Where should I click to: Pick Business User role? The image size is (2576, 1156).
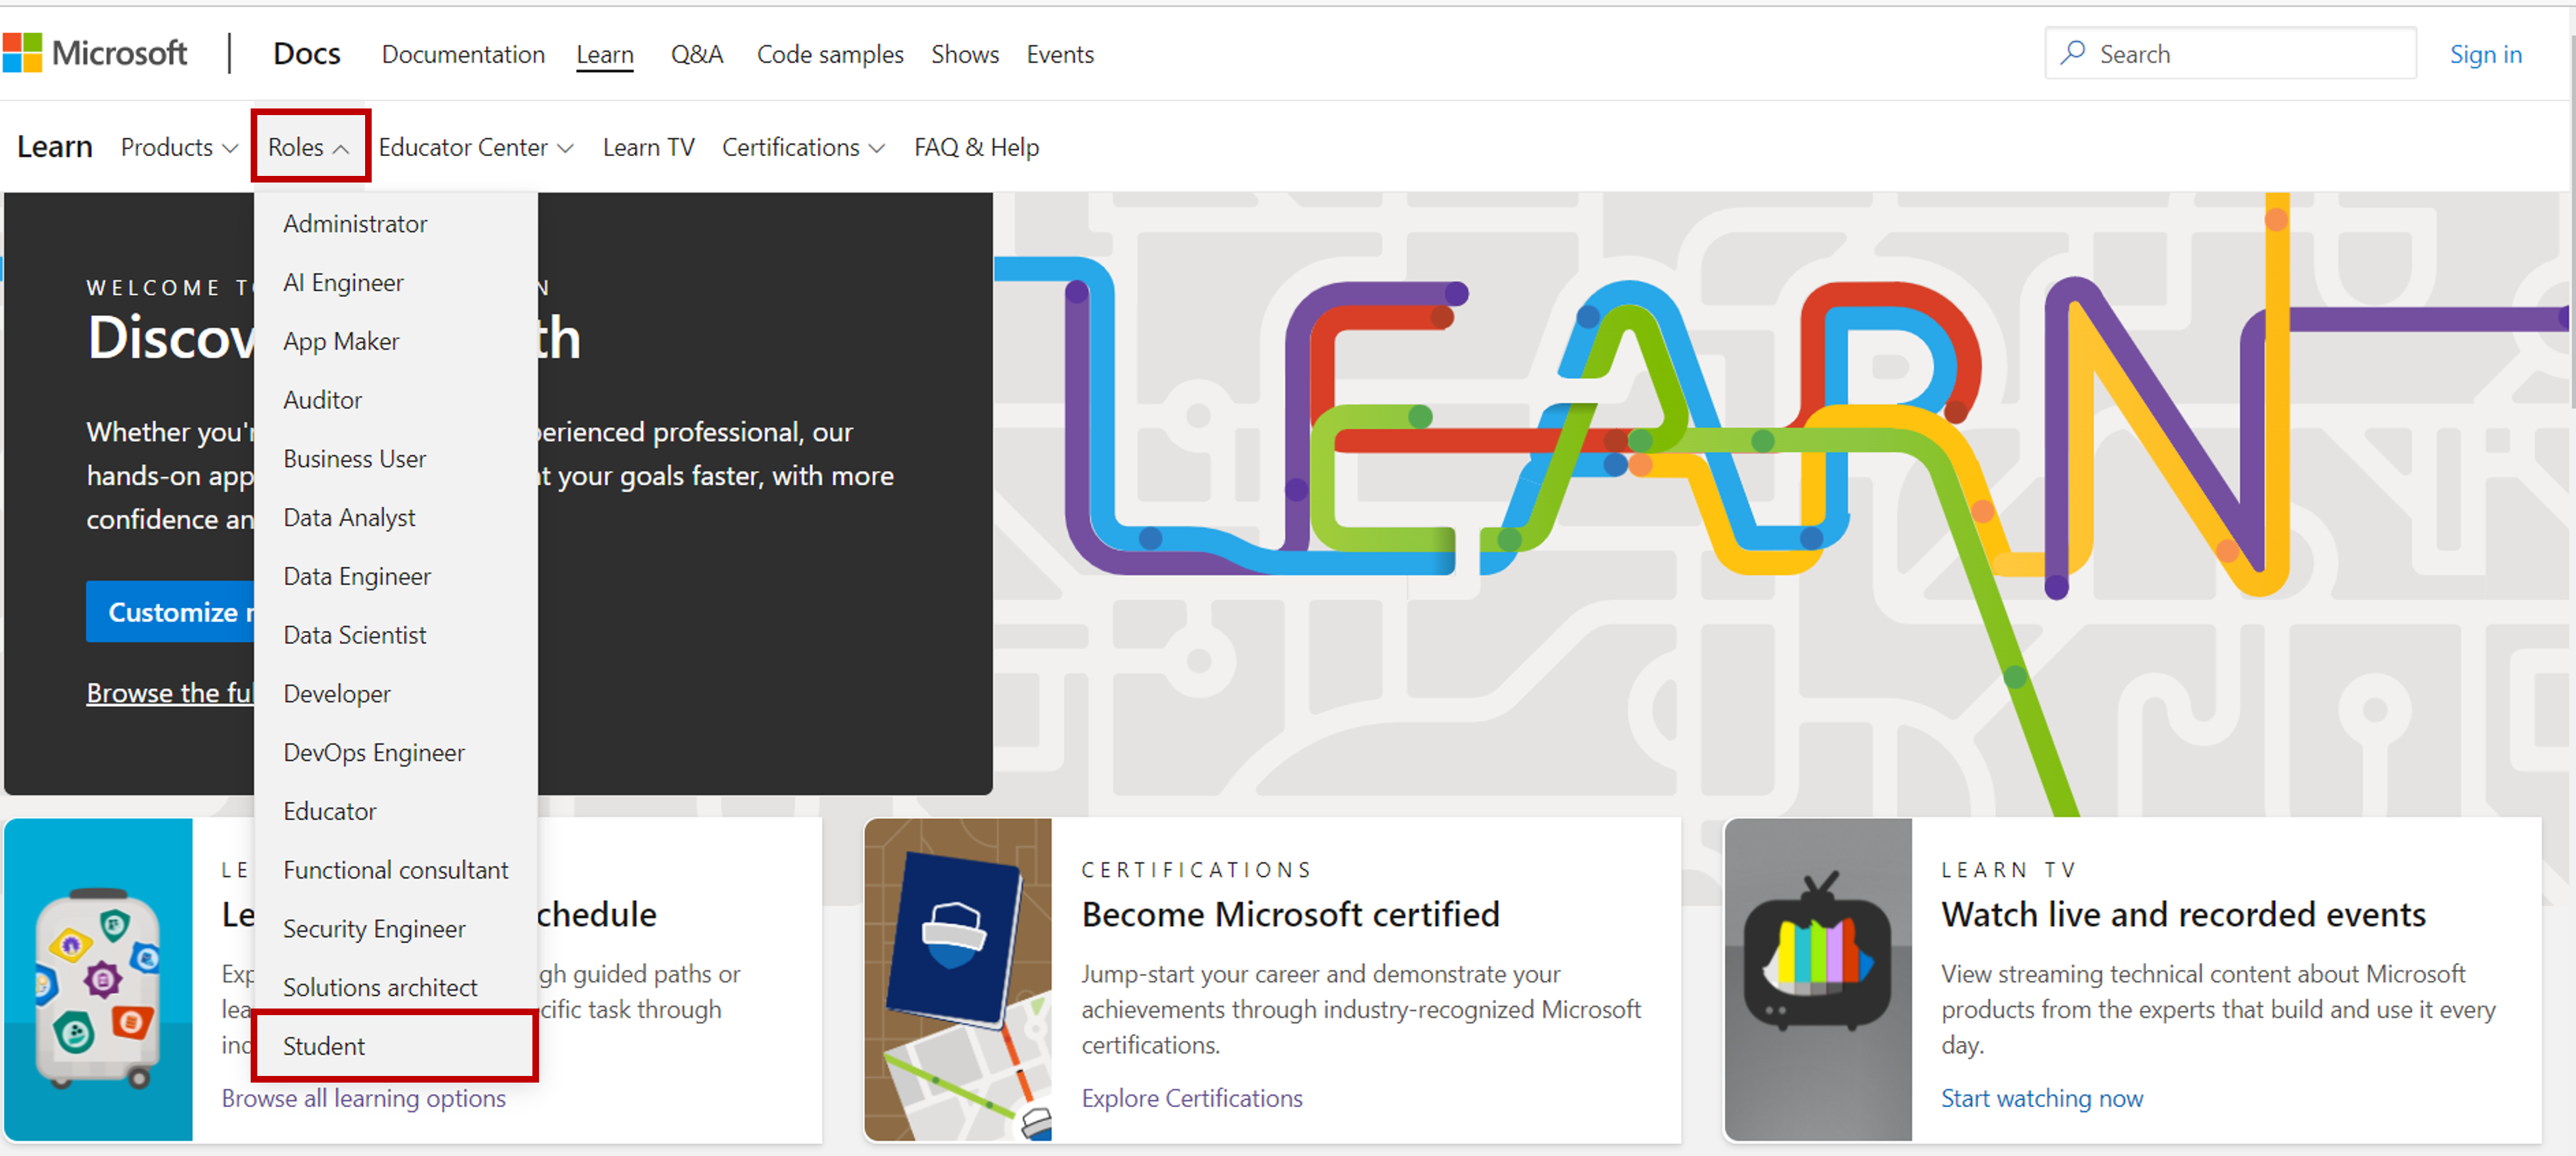pyautogui.click(x=396, y=459)
